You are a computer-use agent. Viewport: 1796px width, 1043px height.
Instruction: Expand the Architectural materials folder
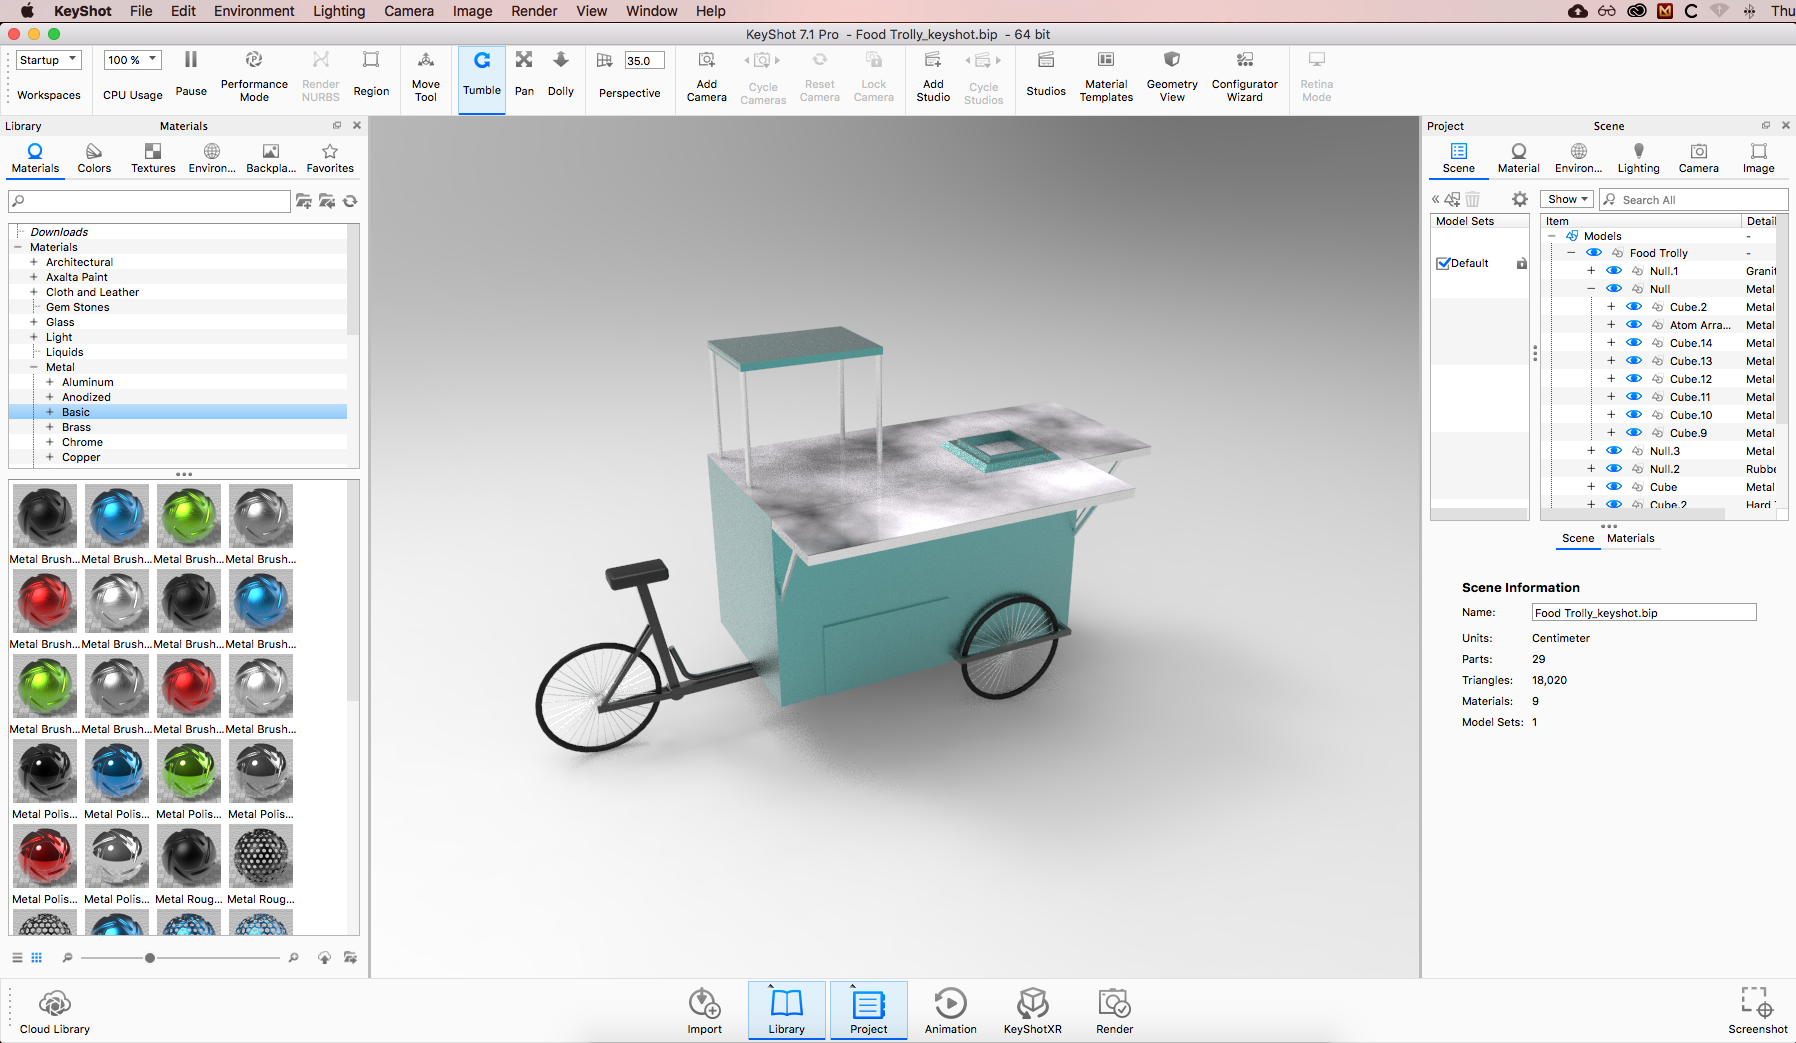coord(34,262)
